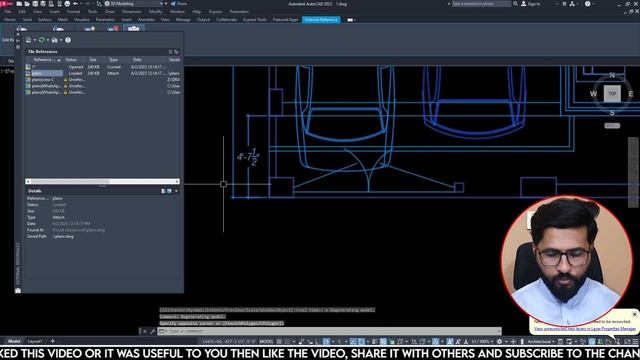This screenshot has width=640, height=360.
Task: Open the Help question mark icon
Action: pos(587,4)
